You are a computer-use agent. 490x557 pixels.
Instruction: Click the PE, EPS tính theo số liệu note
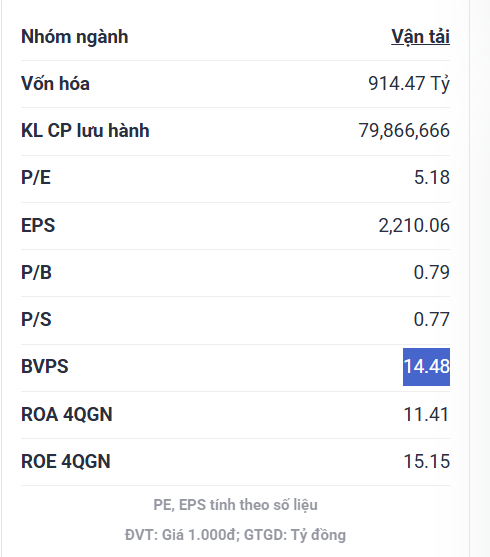point(235,505)
